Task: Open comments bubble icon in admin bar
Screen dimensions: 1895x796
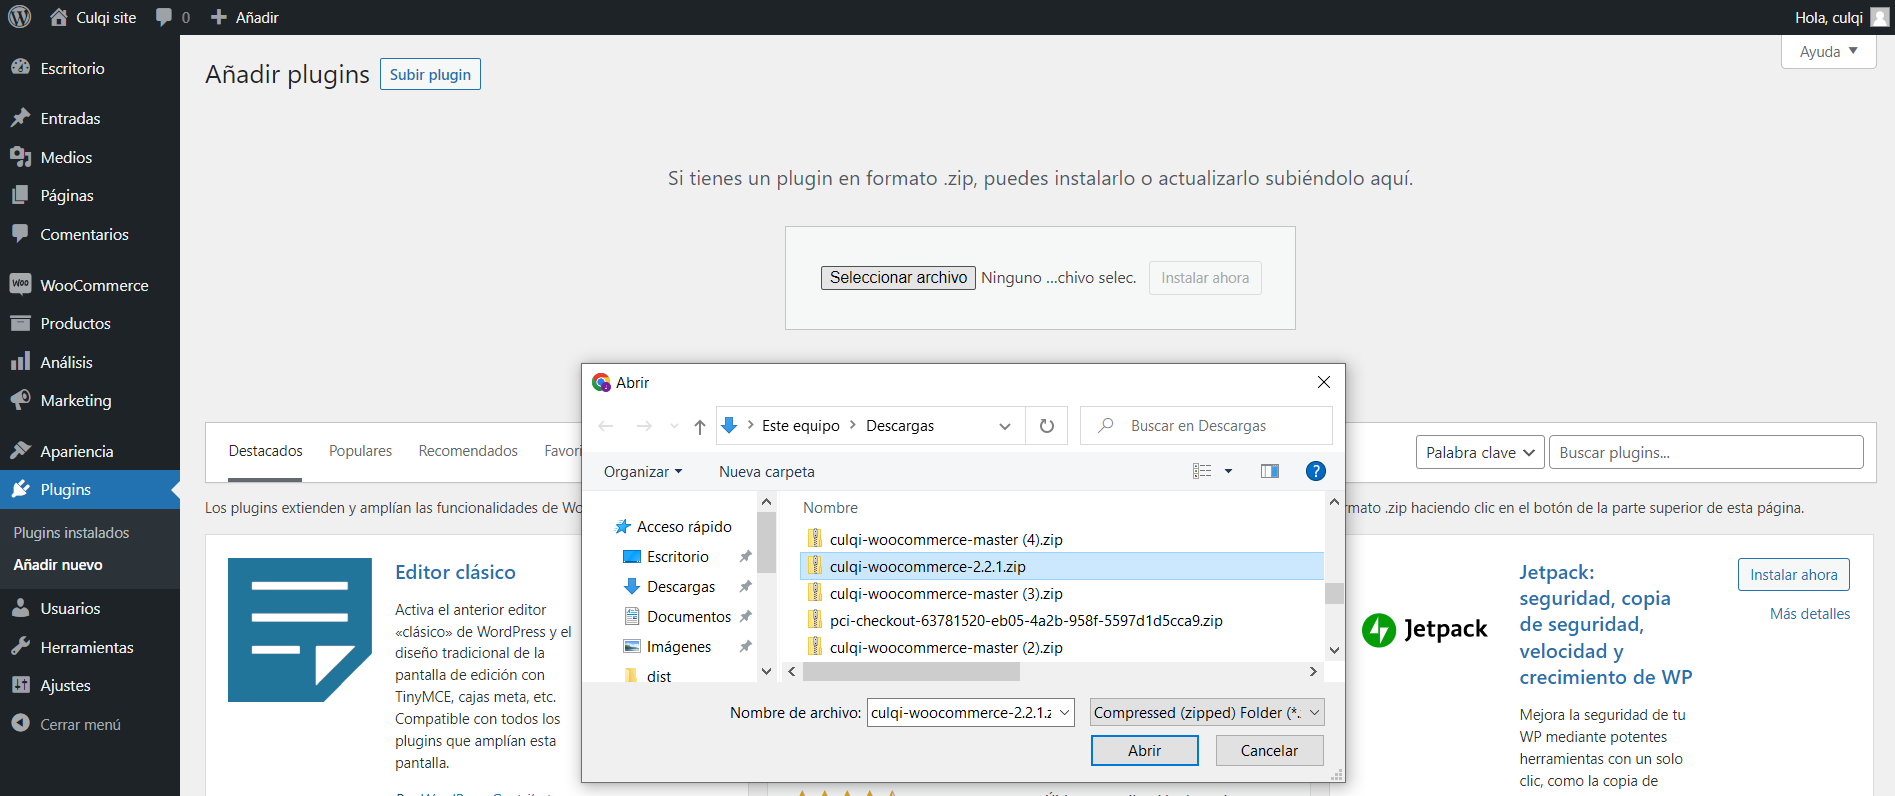Action: point(164,17)
